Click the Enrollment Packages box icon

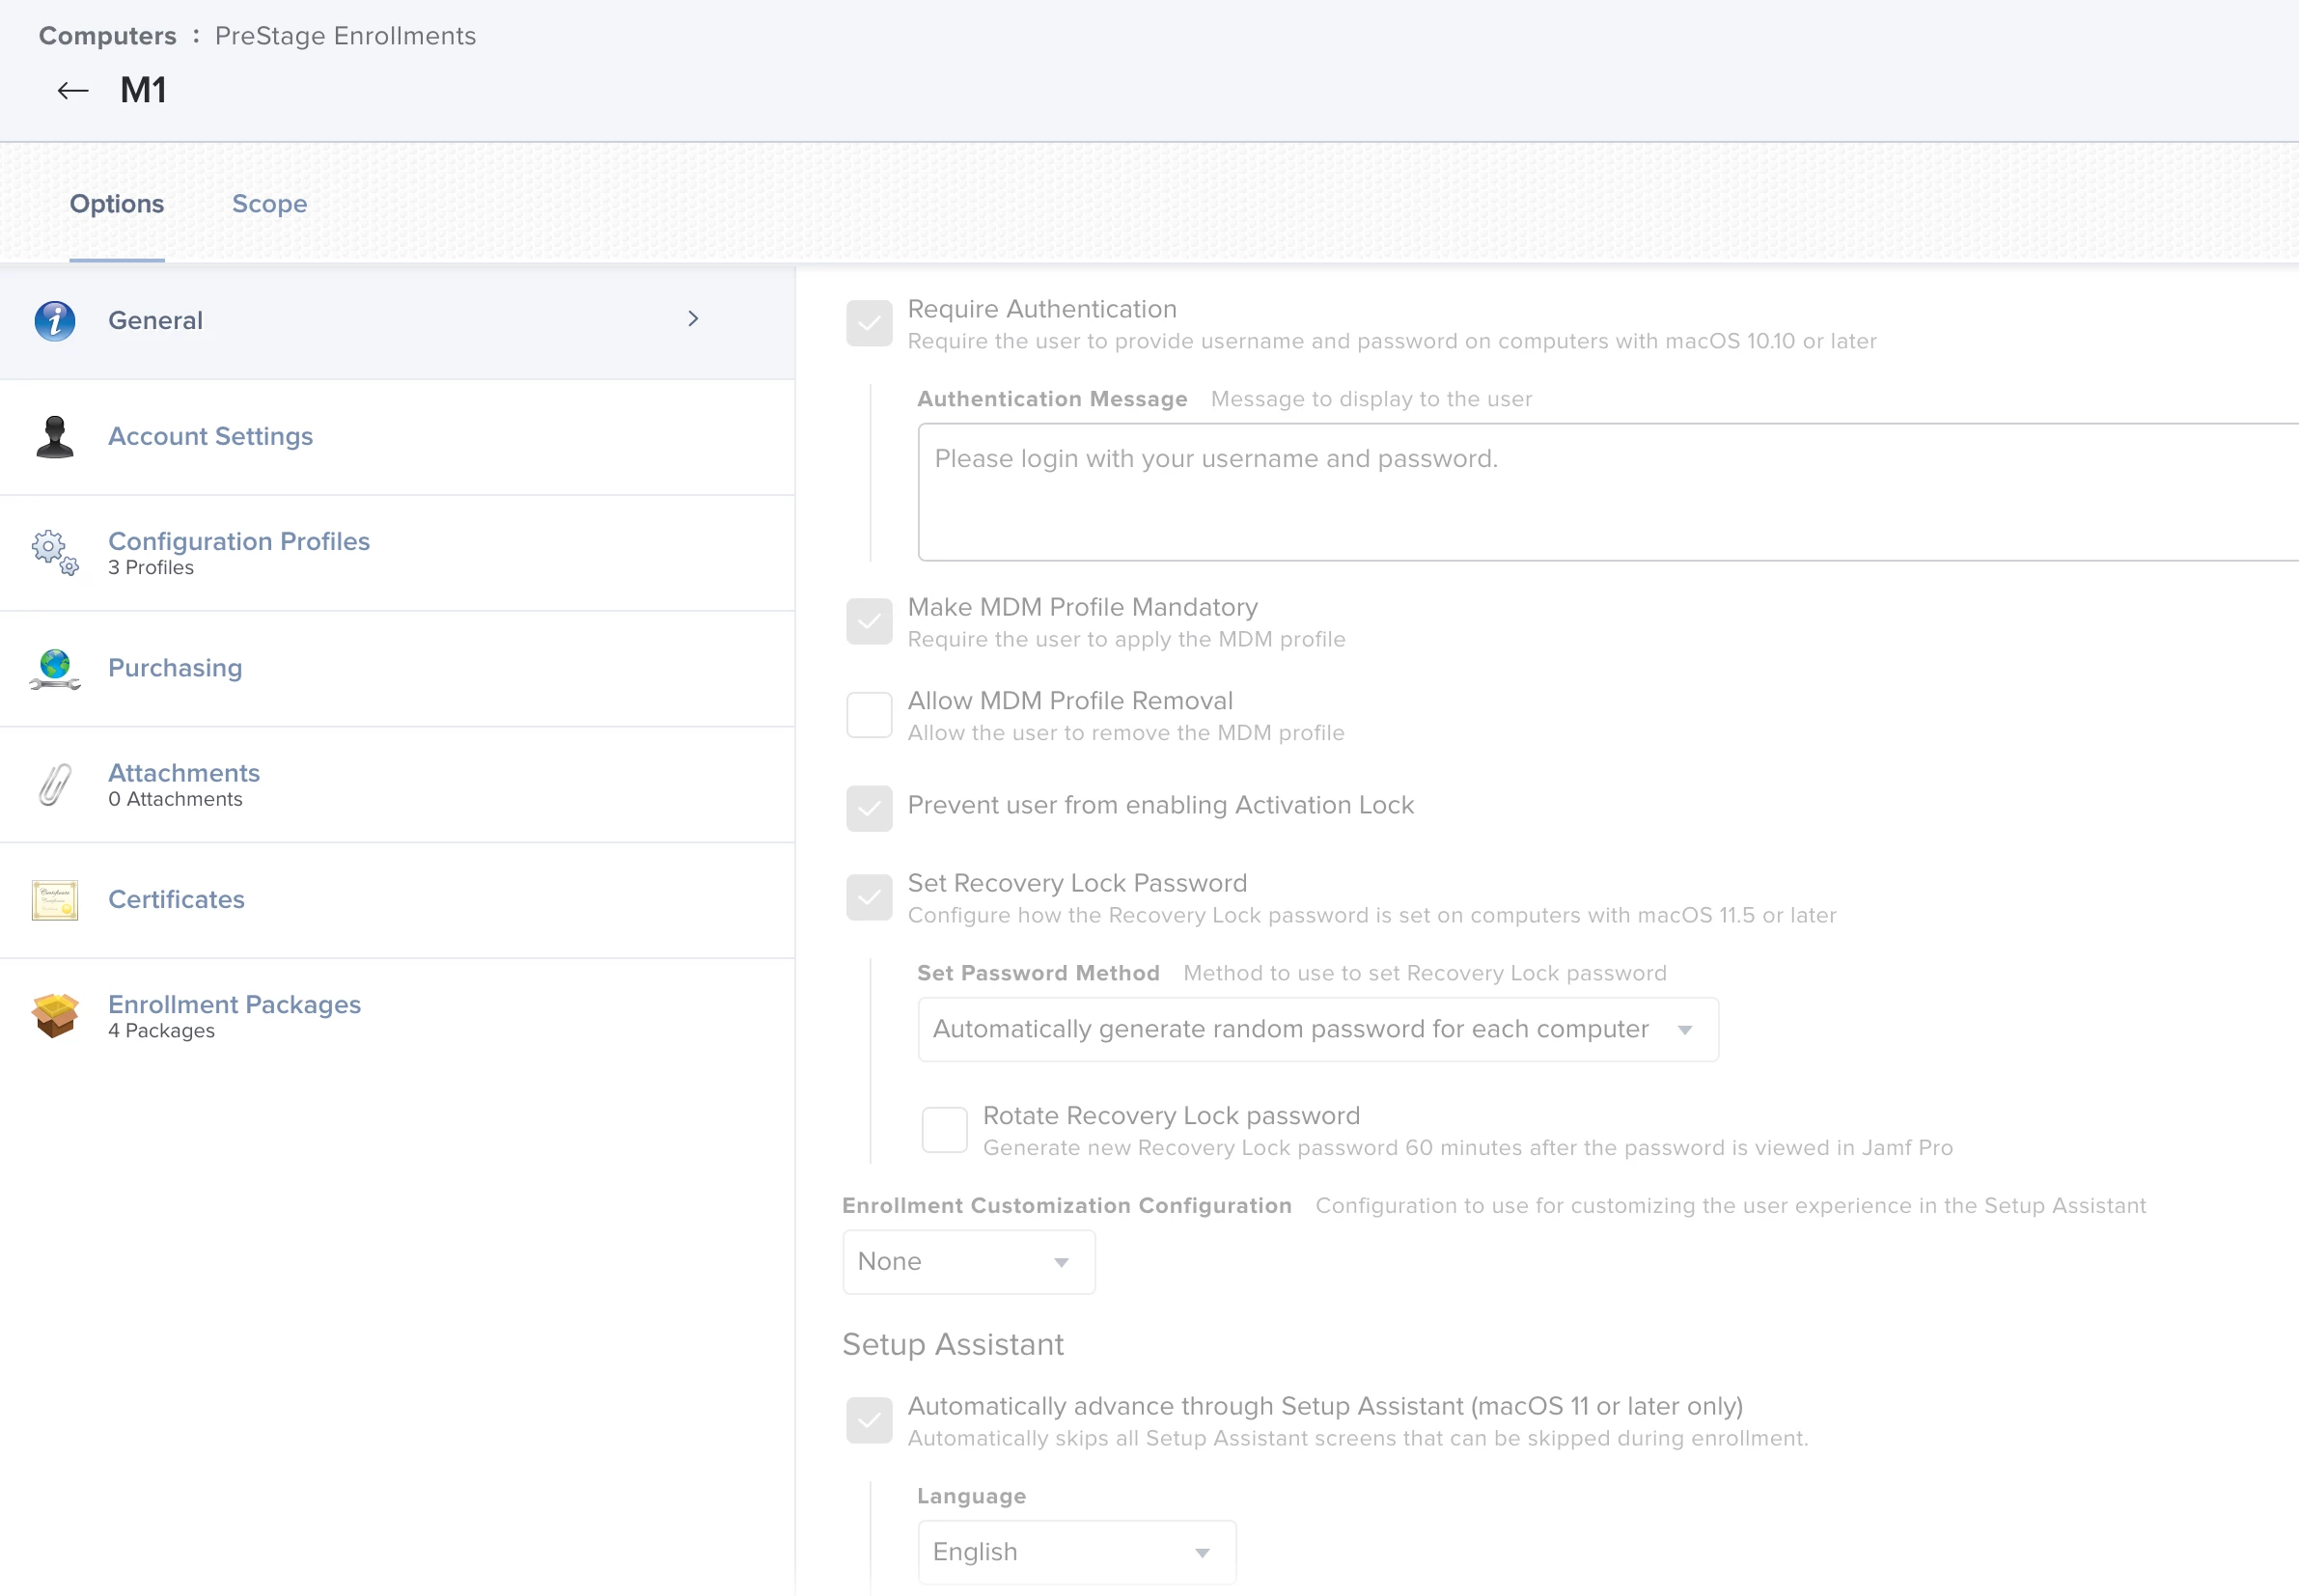point(55,1015)
